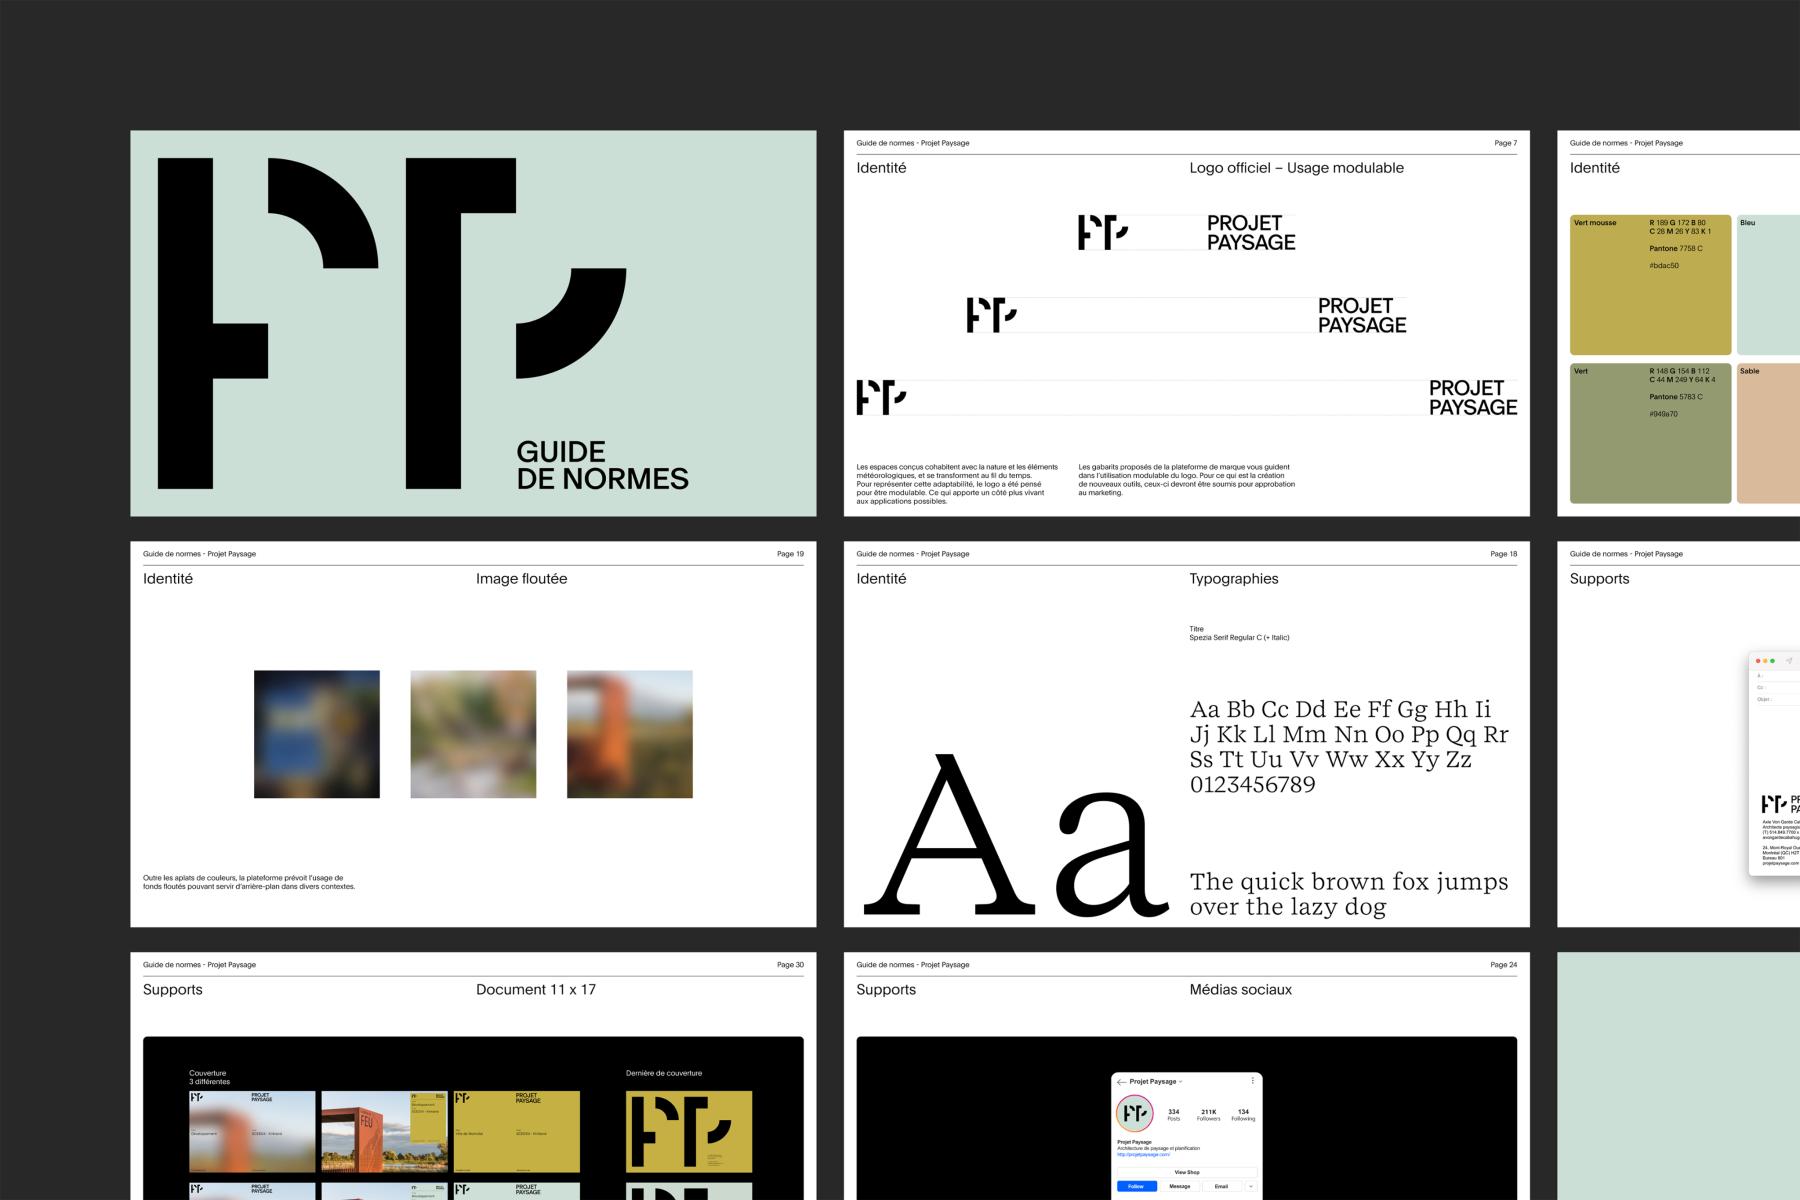Click the Message button
Viewport: 1800px width, 1200px height.
[x=1180, y=1186]
